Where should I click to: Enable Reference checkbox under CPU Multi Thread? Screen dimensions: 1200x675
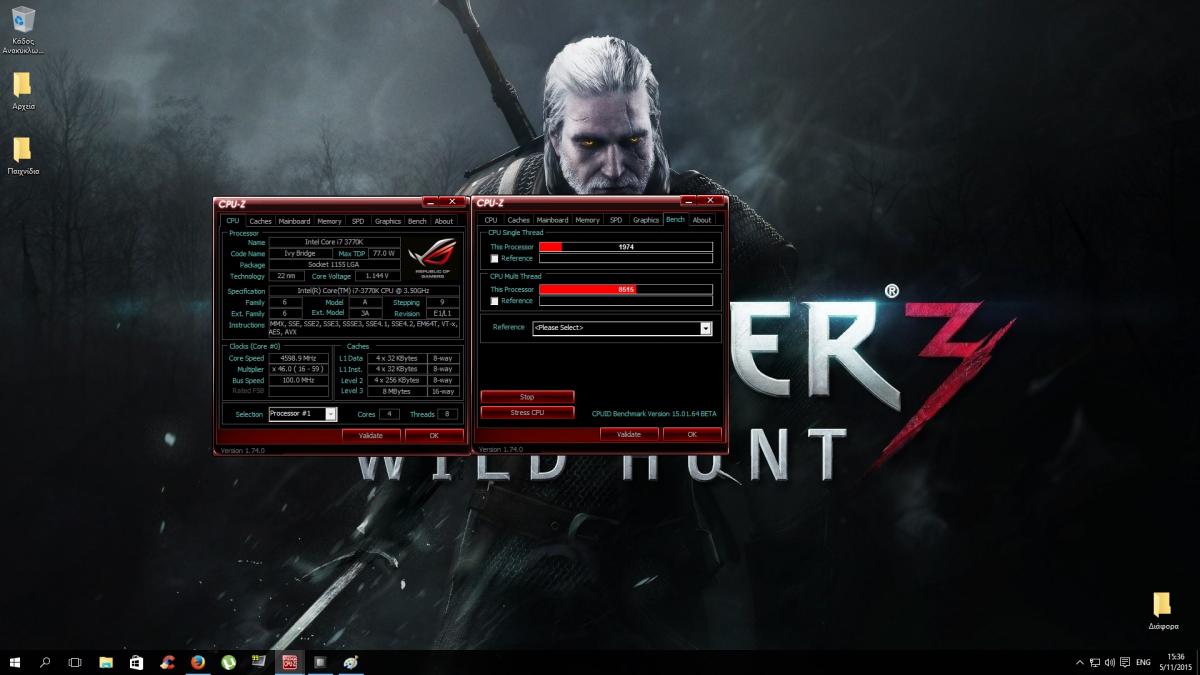pyautogui.click(x=494, y=301)
